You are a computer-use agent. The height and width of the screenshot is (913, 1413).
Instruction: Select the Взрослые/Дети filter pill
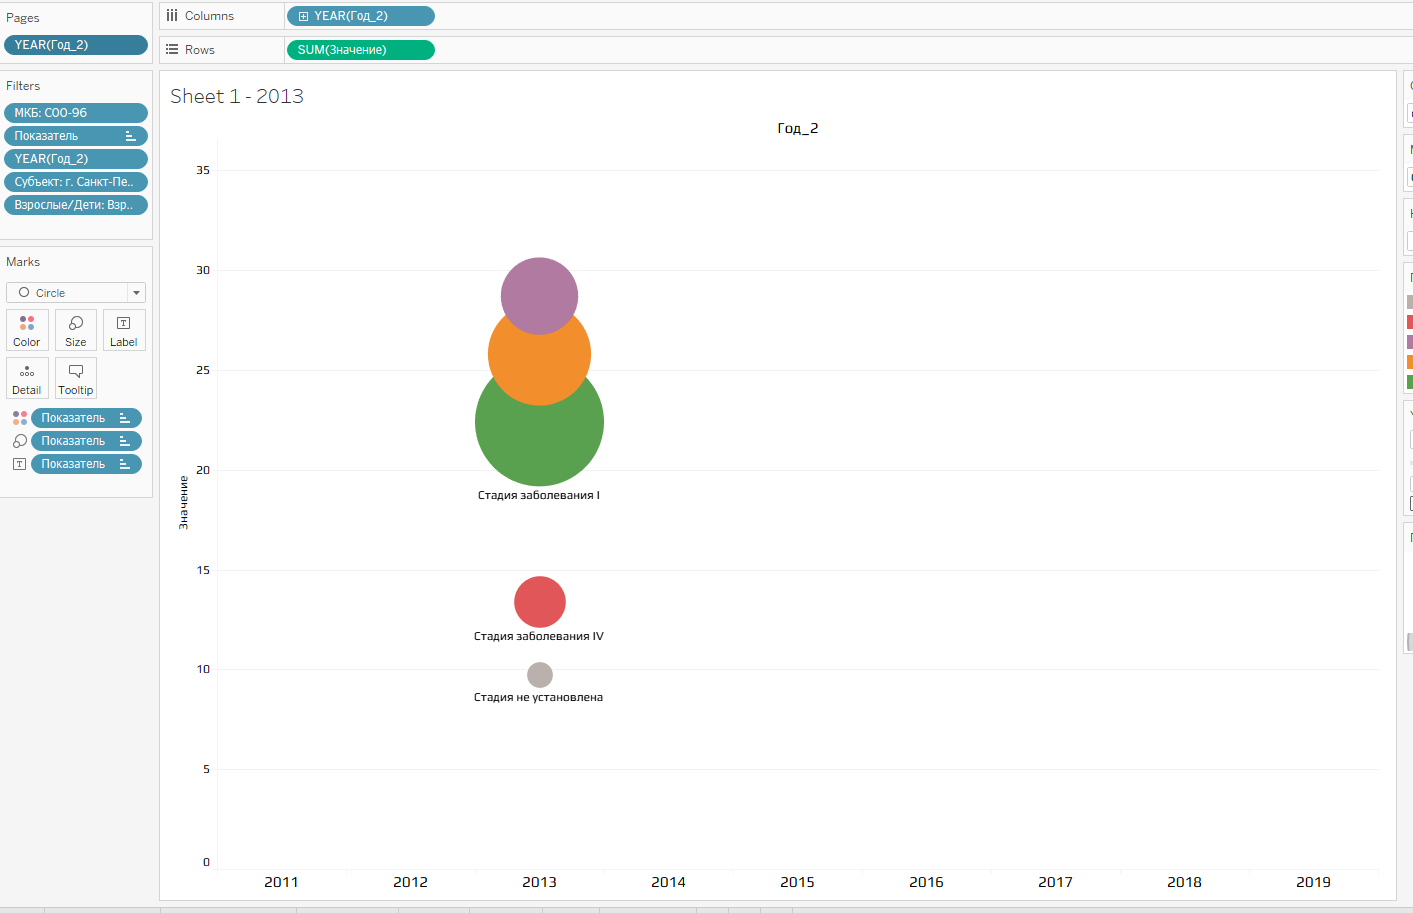click(x=76, y=205)
